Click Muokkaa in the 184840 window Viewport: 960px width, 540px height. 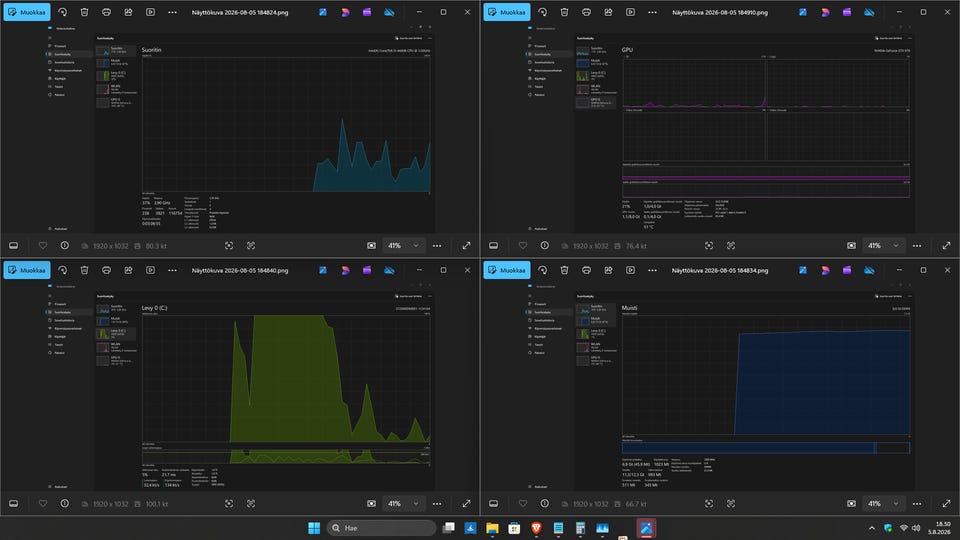tap(27, 270)
